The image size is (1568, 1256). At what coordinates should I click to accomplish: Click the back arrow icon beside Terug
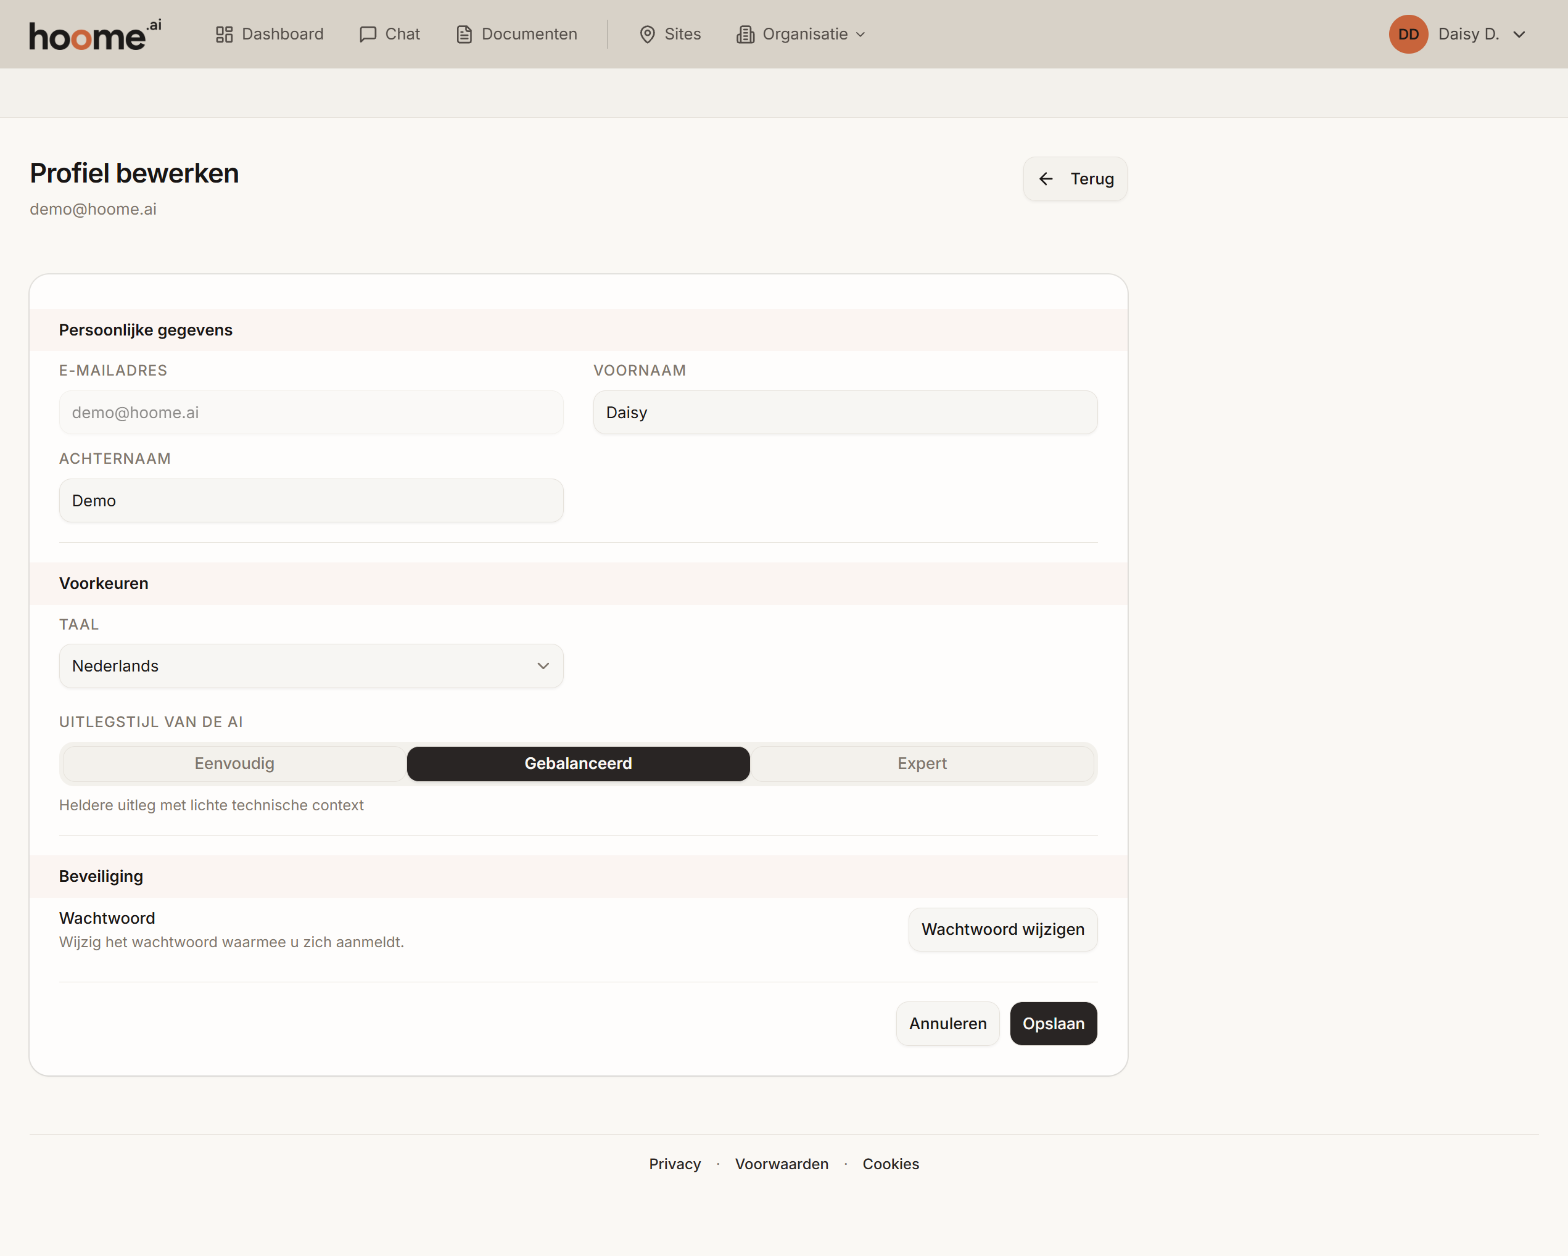coord(1046,179)
